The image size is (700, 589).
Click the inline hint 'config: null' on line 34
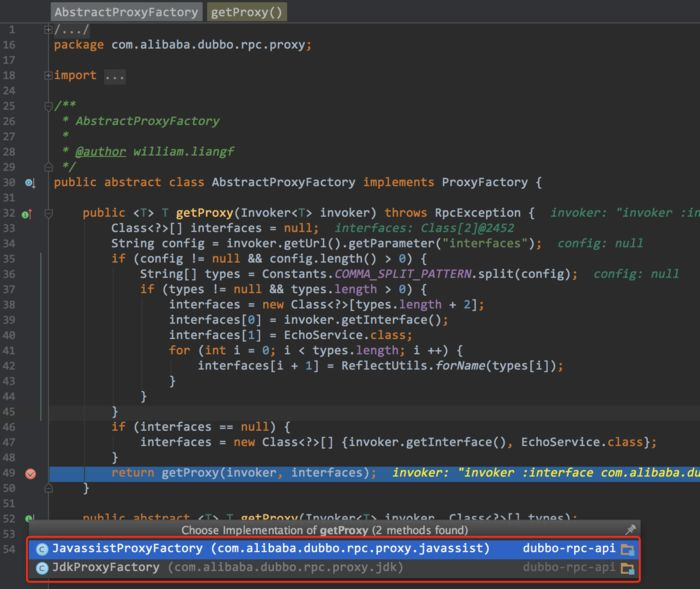pos(600,244)
